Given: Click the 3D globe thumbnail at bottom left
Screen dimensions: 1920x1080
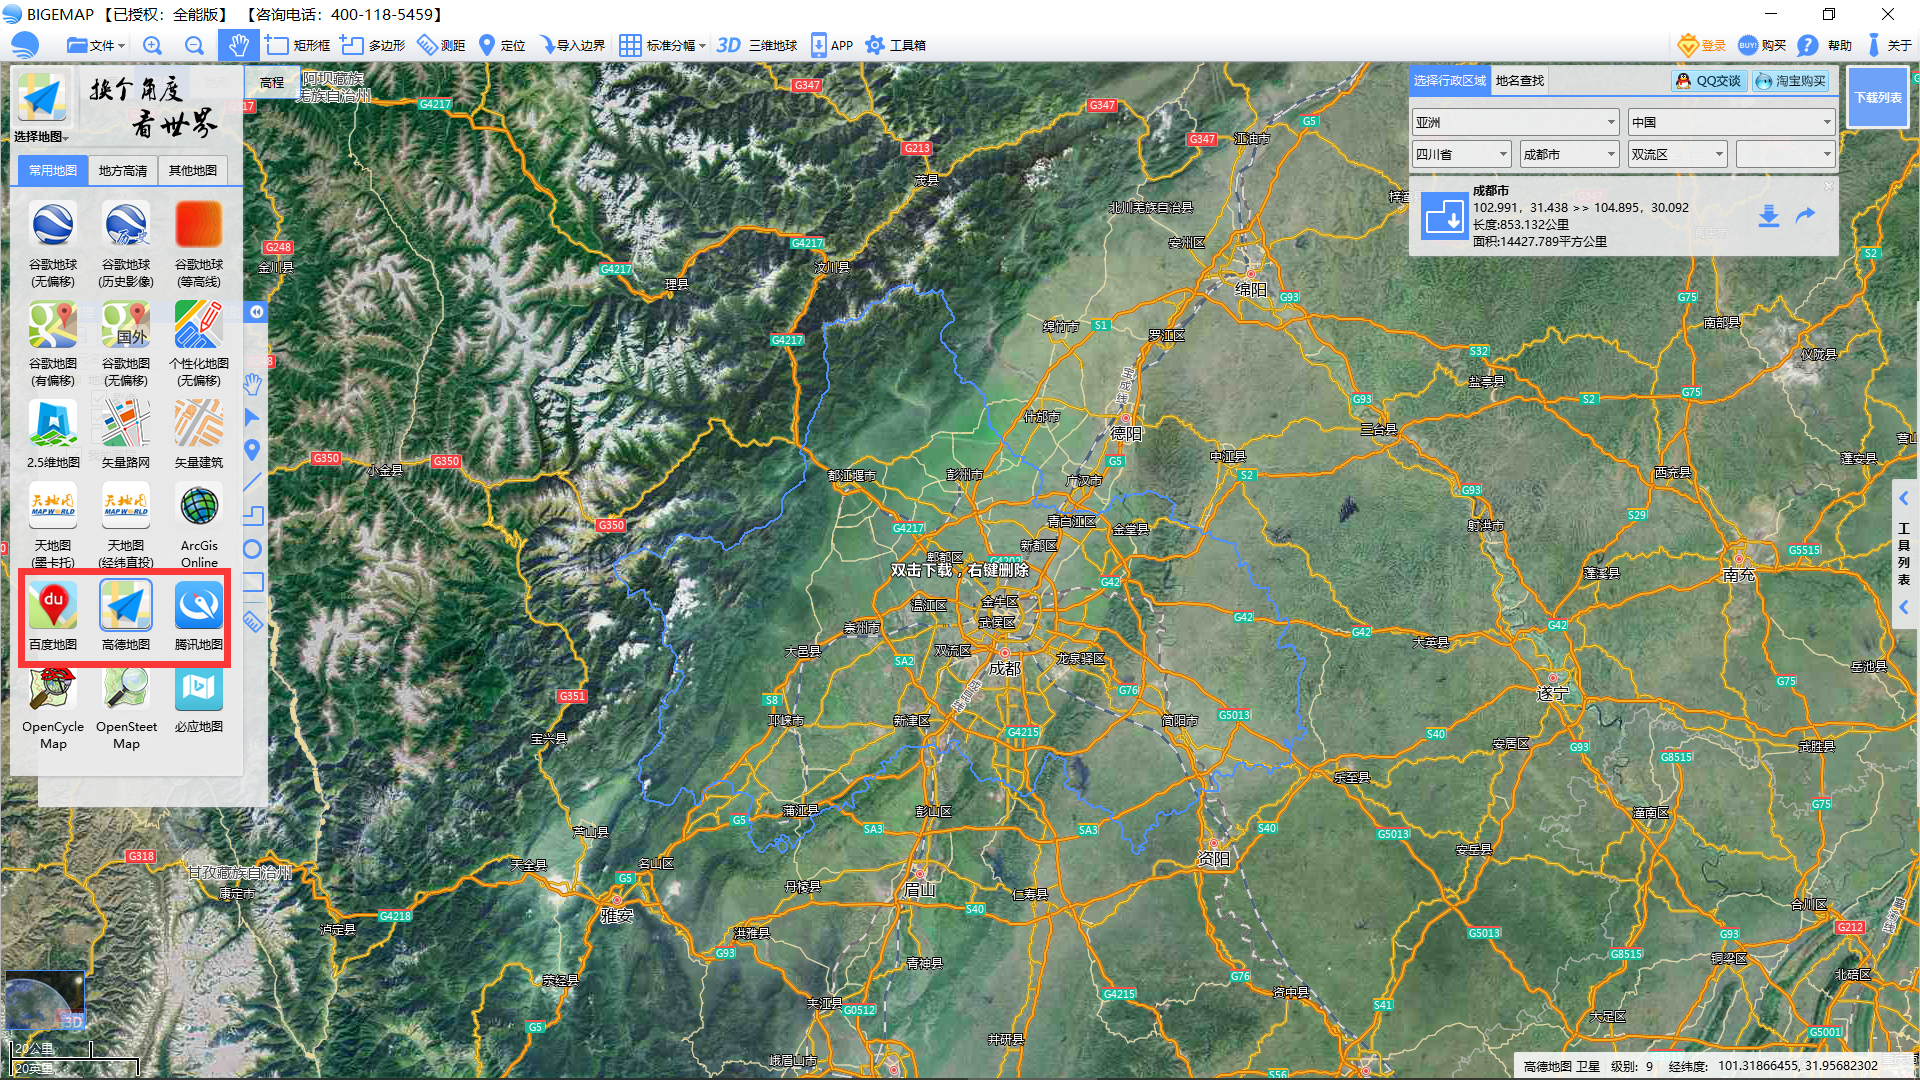Looking at the screenshot, I should (x=45, y=1000).
